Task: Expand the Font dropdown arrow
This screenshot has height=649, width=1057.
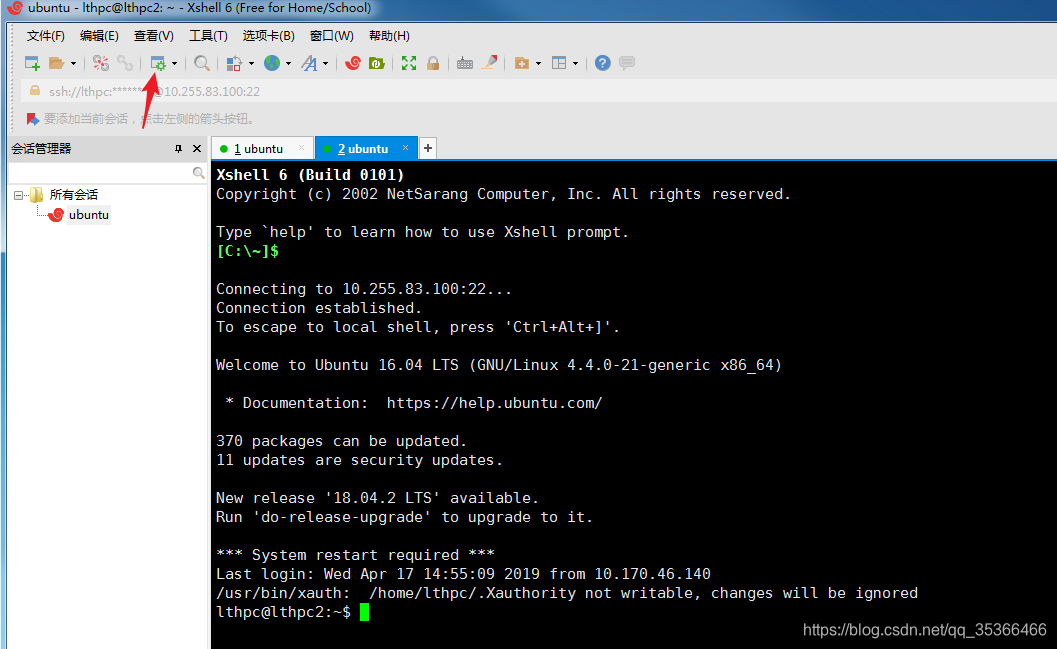Action: pyautogui.click(x=326, y=63)
